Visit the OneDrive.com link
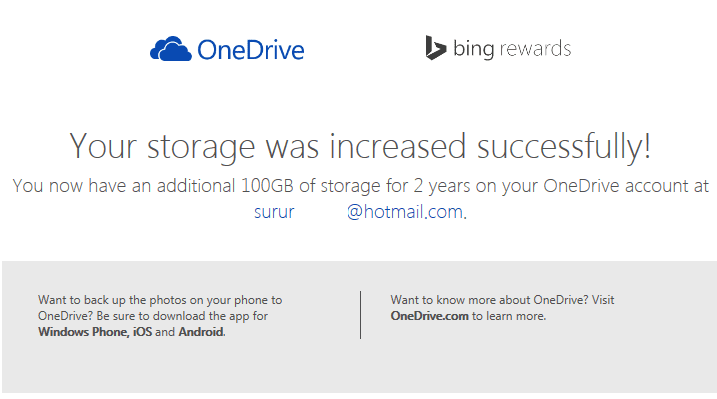Screen dimensions: 717x399 429,316
